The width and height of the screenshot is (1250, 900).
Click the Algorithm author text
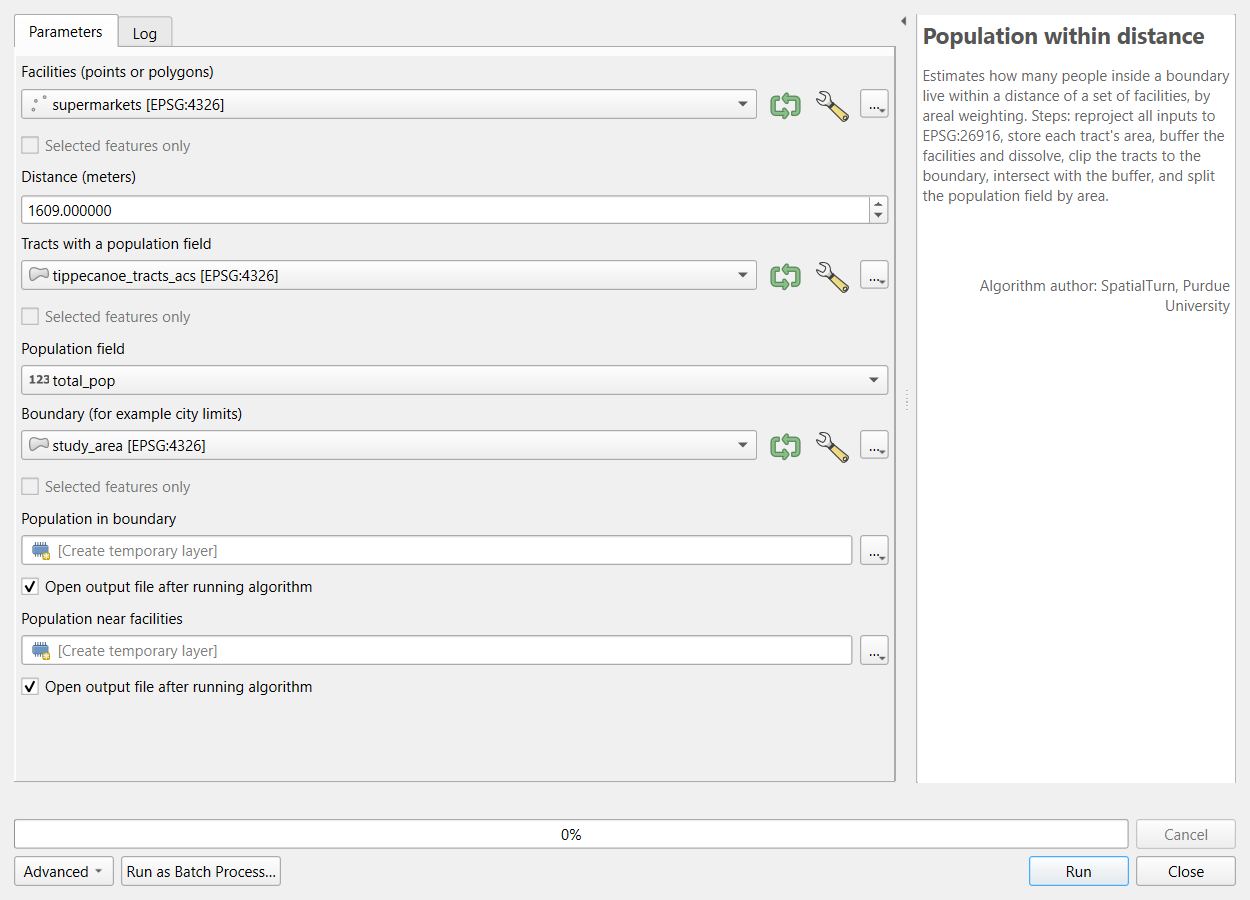pyautogui.click(x=1105, y=296)
